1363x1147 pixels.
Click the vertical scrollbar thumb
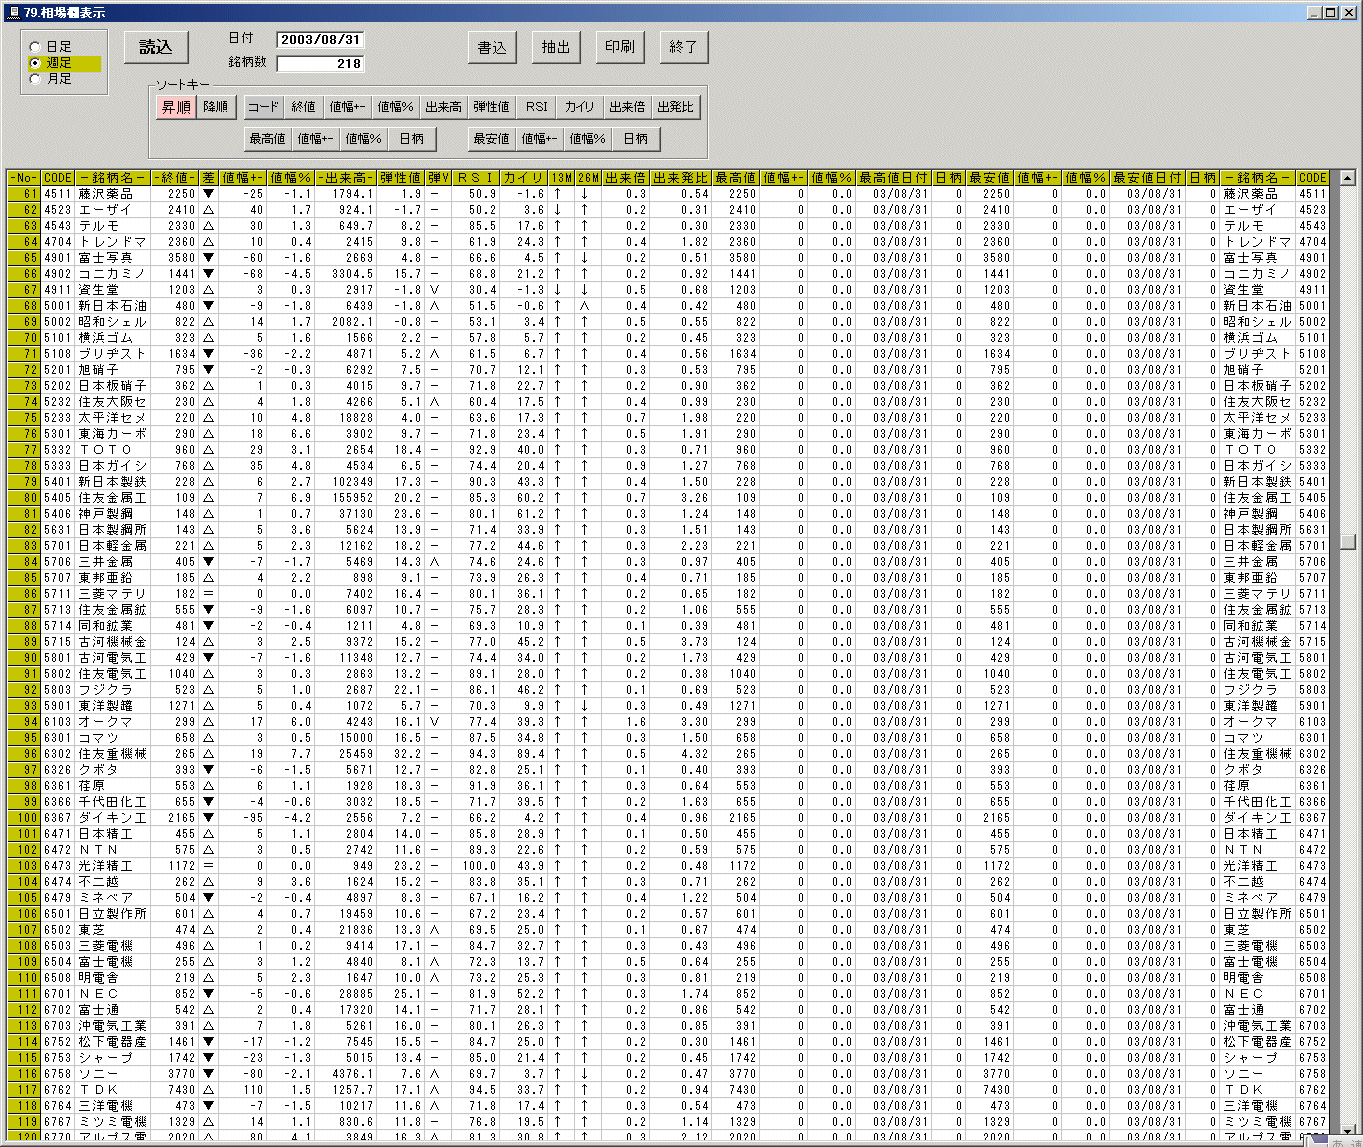click(1347, 541)
